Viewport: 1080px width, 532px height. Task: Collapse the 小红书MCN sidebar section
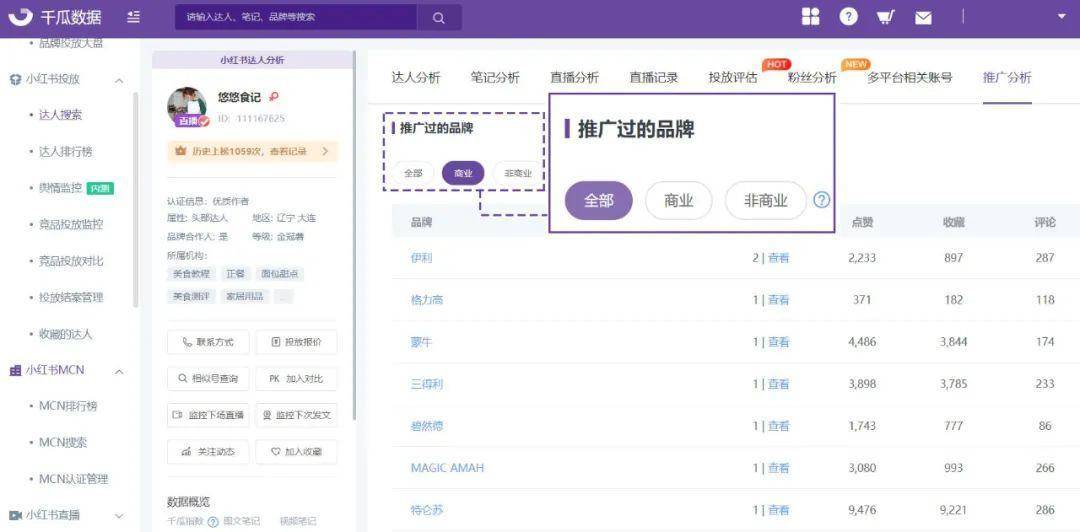pos(119,372)
